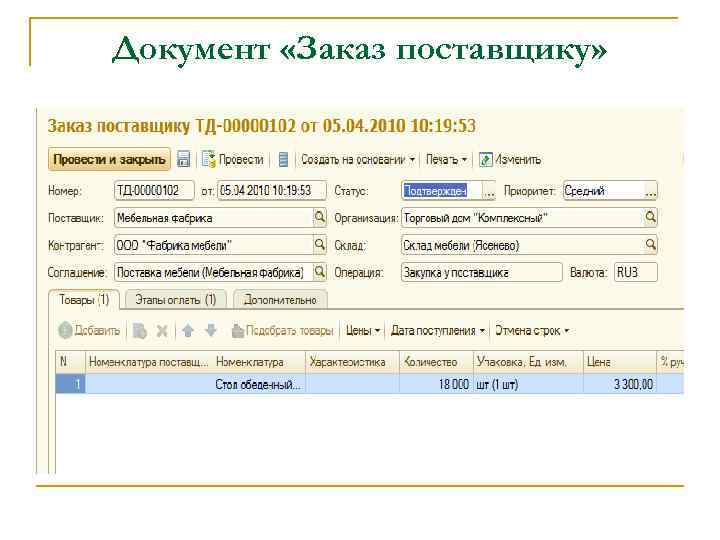This screenshot has width=720, height=540.
Task: Click the green Добавить plus icon
Action: (x=65, y=331)
